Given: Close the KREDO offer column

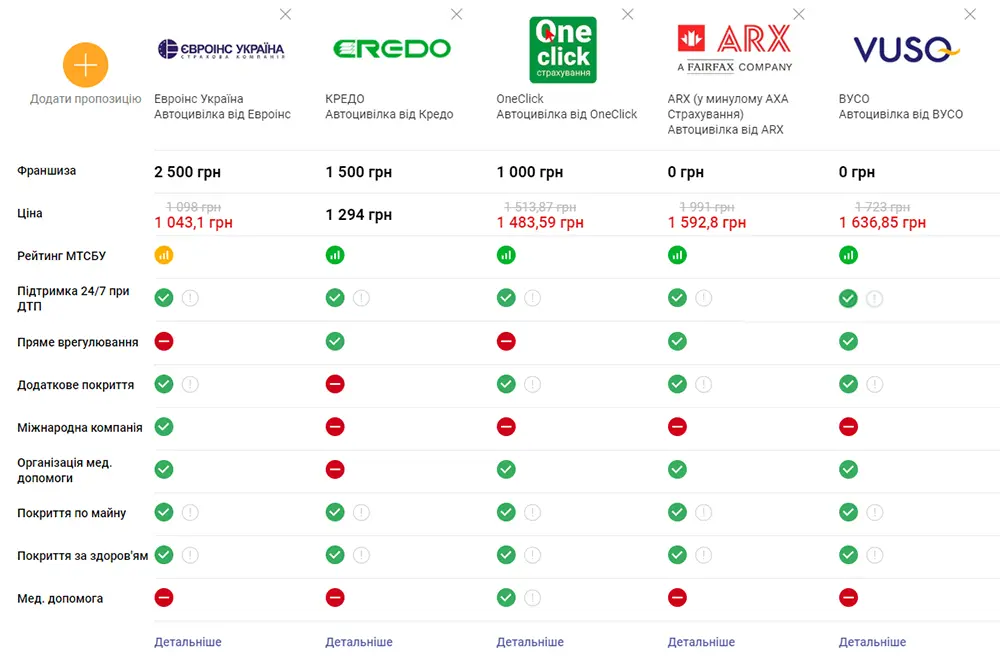Looking at the screenshot, I should [x=457, y=14].
